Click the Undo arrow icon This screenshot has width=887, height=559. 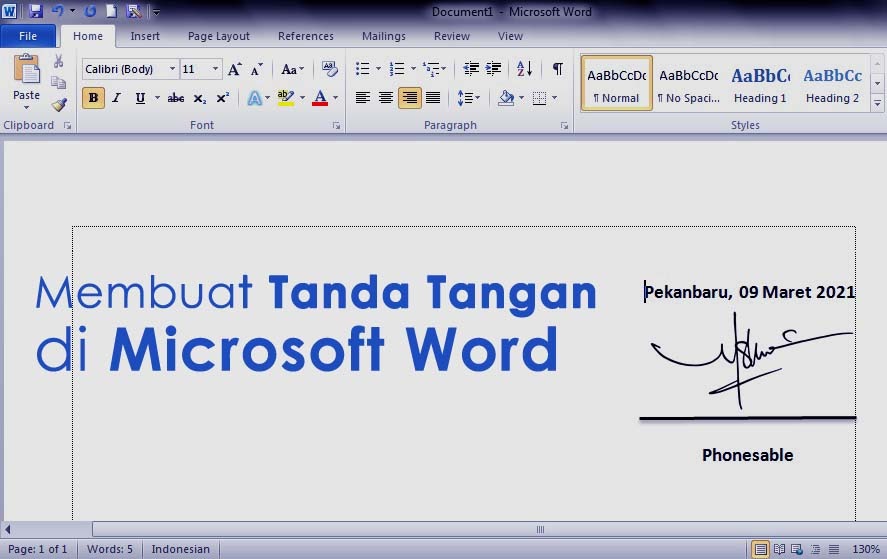click(x=58, y=11)
